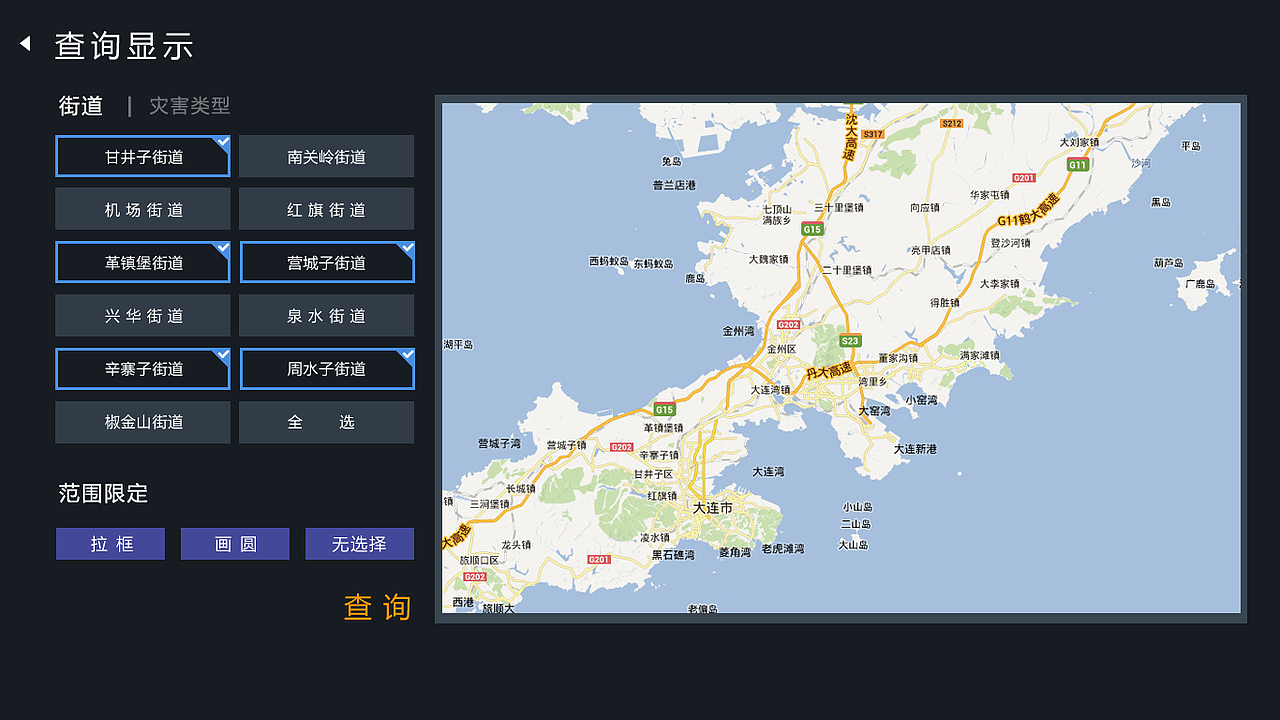Click the G15 highway shield near 七顶山
The width and height of the screenshot is (1280, 720).
[812, 229]
